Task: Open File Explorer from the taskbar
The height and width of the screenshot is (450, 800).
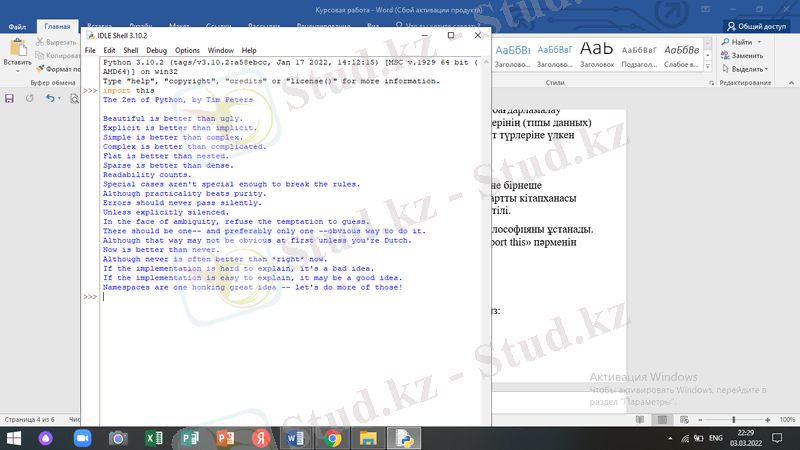Action: [368, 438]
